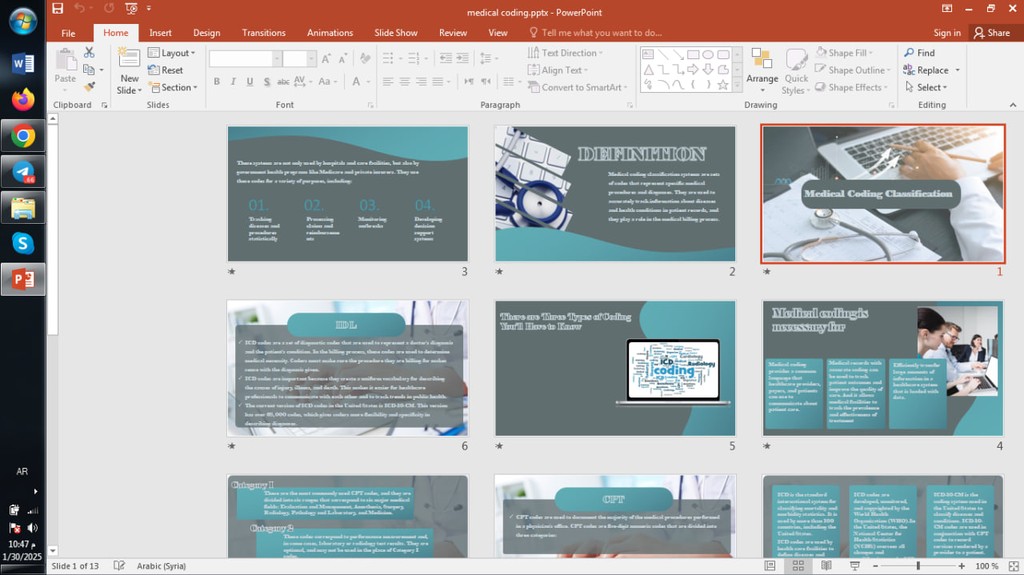This screenshot has height=575, width=1024.
Task: Click Decrease List Level indent icon
Action: click(x=445, y=59)
